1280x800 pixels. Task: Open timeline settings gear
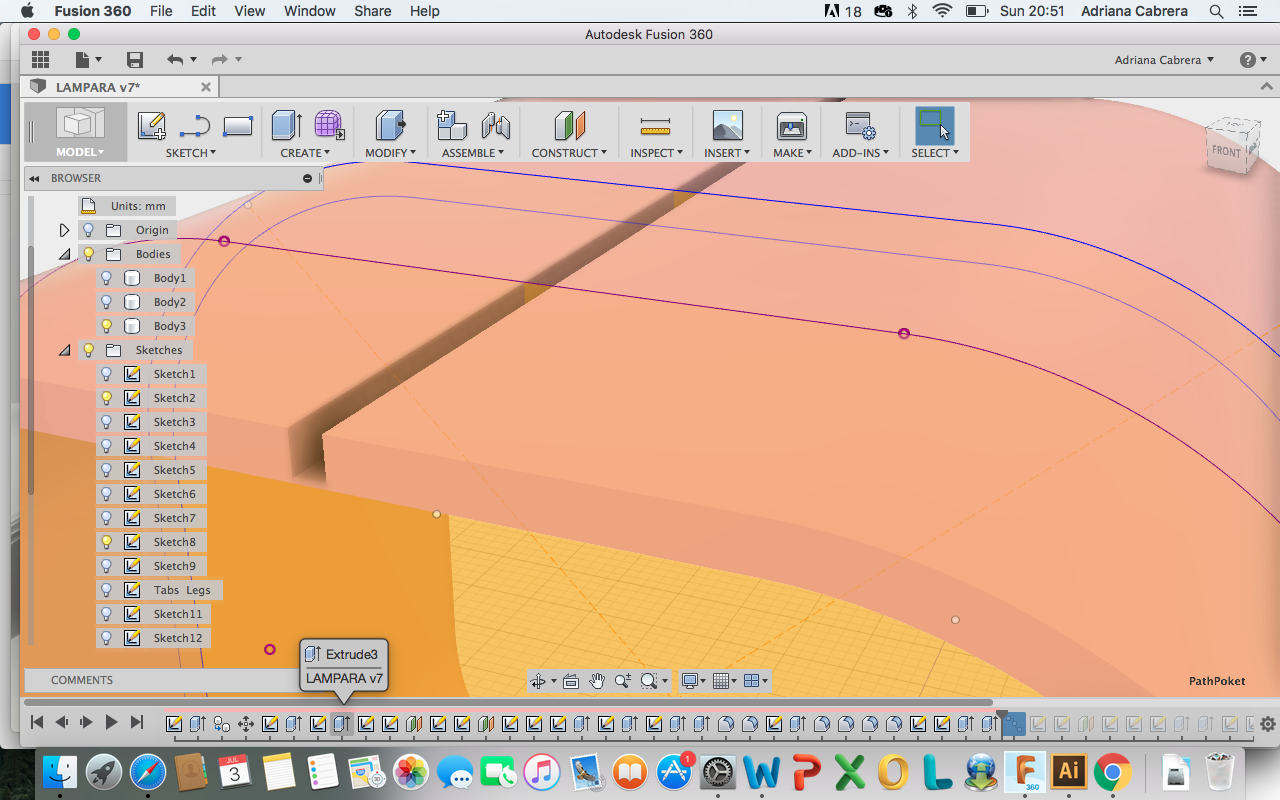tap(1267, 723)
